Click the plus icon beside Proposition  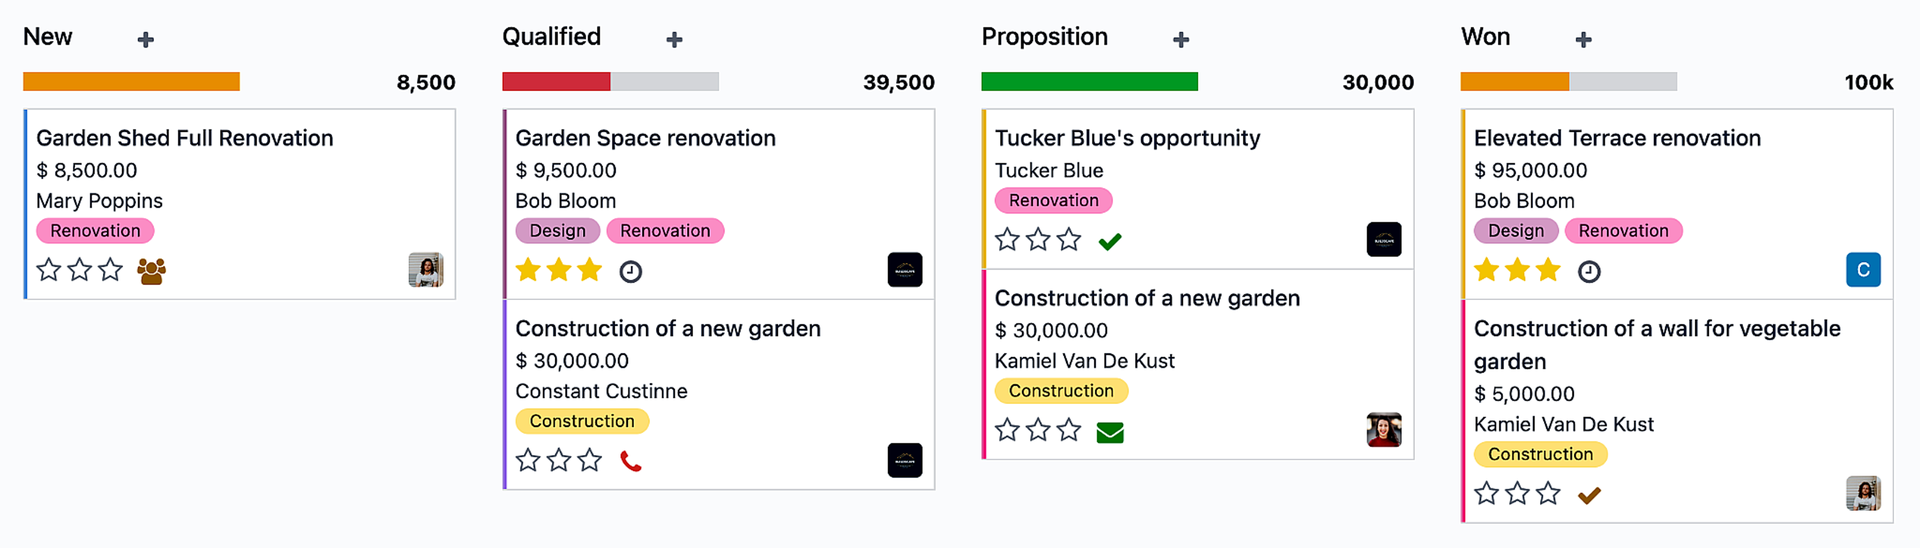click(1181, 40)
